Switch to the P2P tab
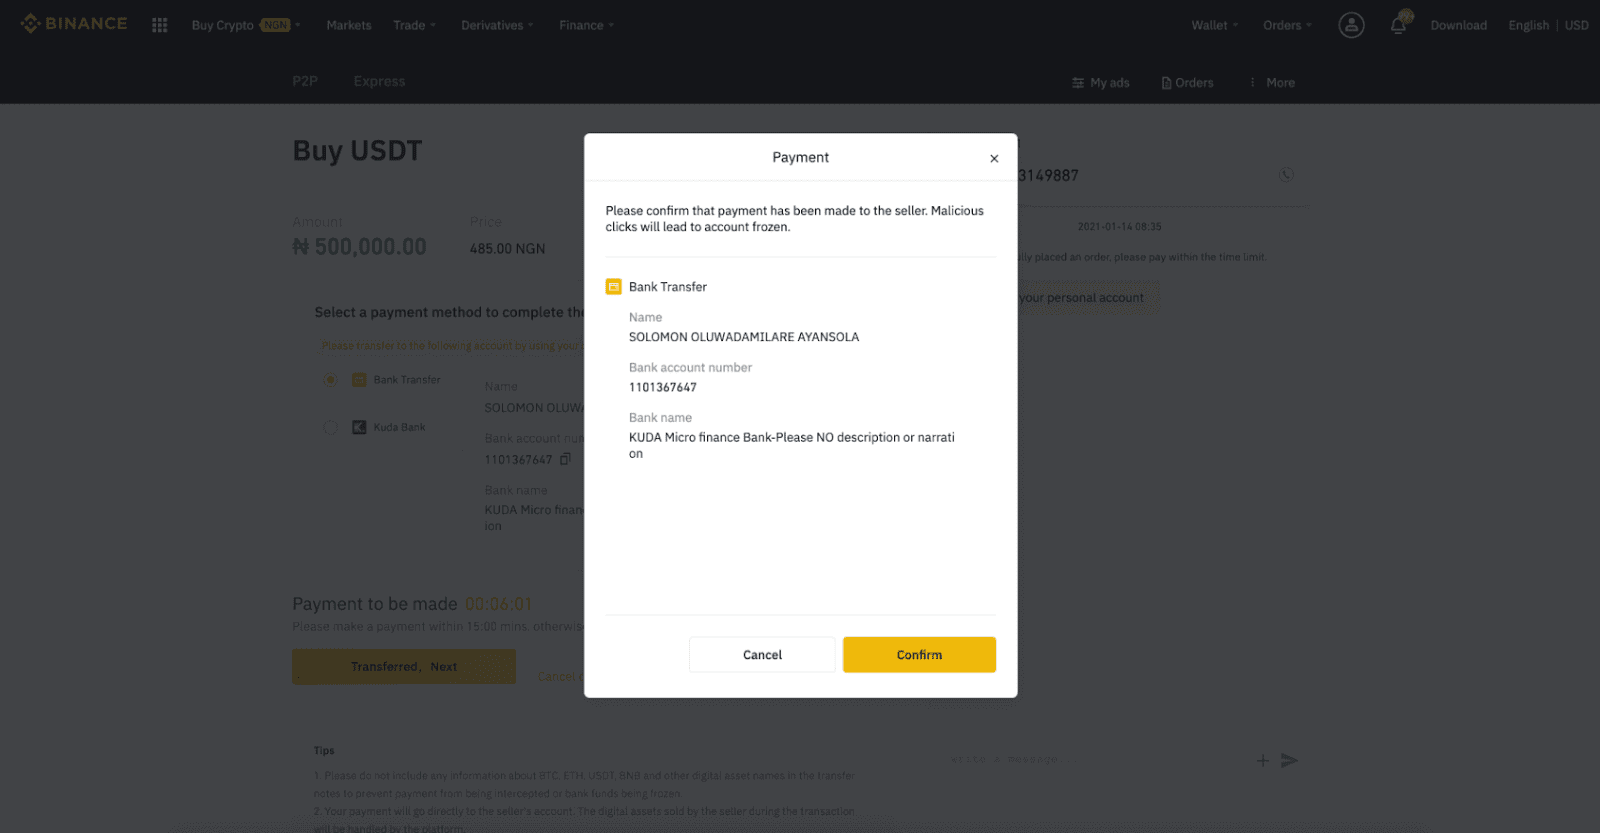The width and height of the screenshot is (1600, 833). click(x=305, y=81)
